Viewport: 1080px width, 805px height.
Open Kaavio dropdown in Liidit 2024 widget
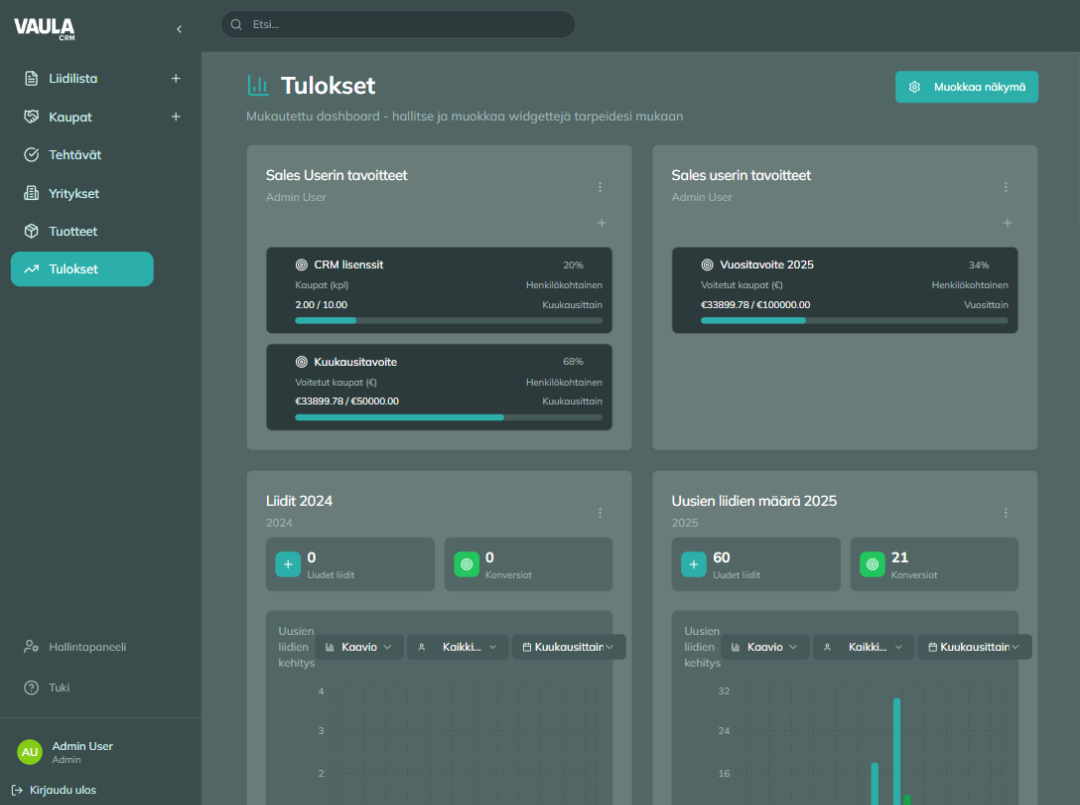tap(359, 647)
